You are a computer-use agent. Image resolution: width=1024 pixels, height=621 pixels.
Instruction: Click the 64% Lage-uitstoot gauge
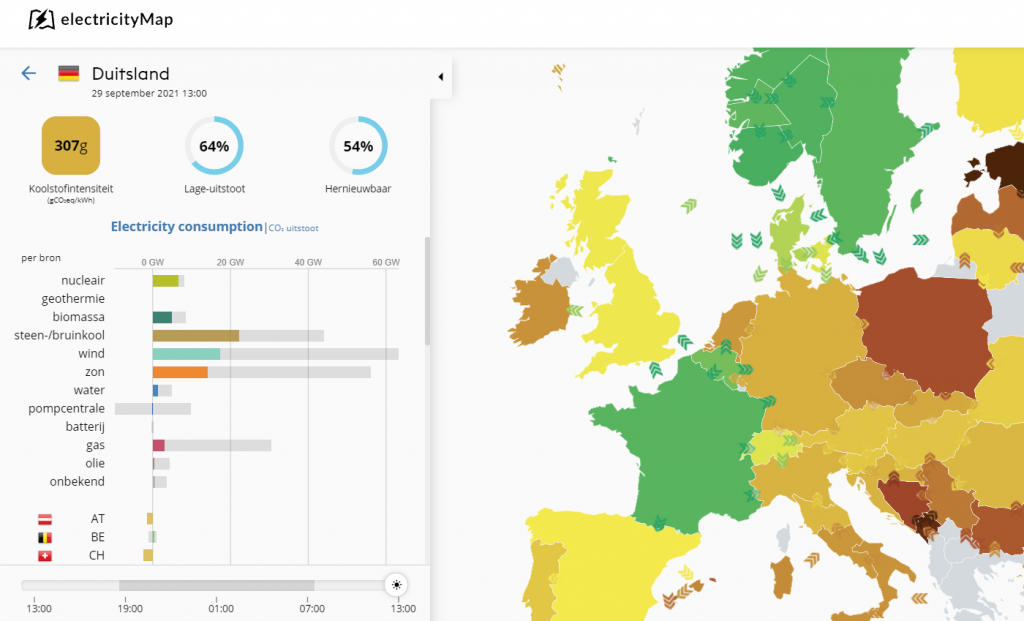[214, 146]
